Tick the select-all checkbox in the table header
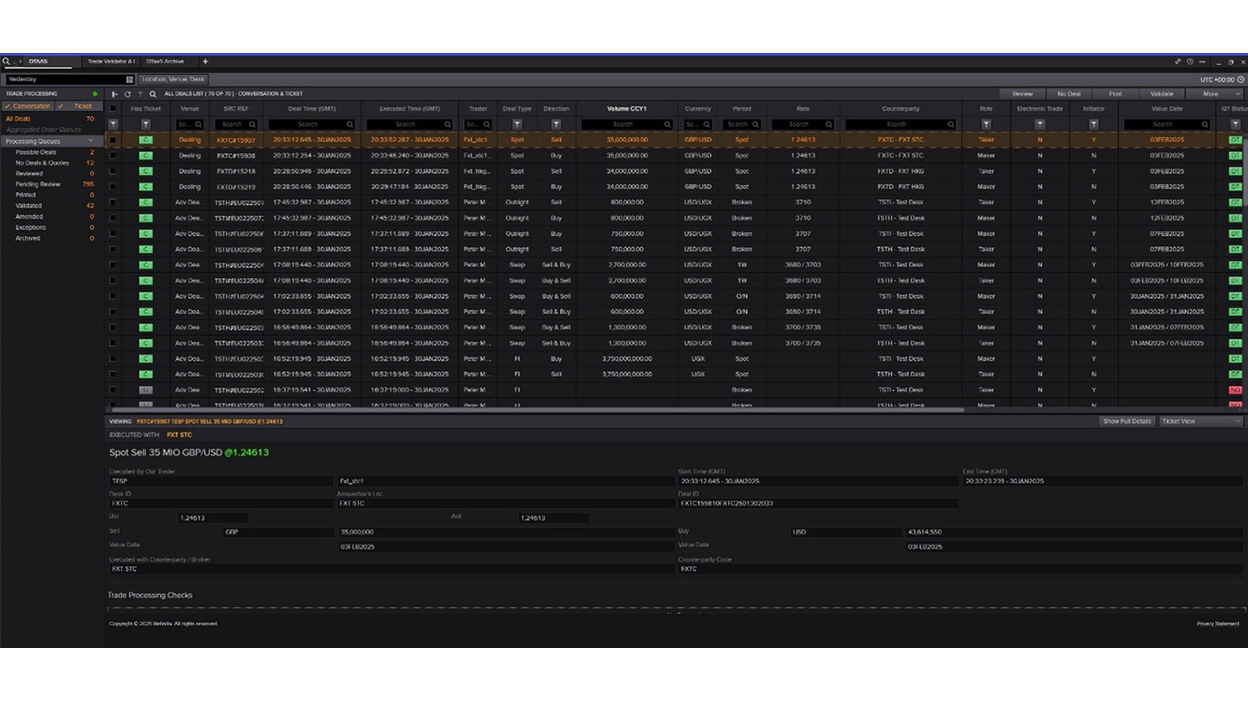The width and height of the screenshot is (1248, 702). [x=113, y=109]
